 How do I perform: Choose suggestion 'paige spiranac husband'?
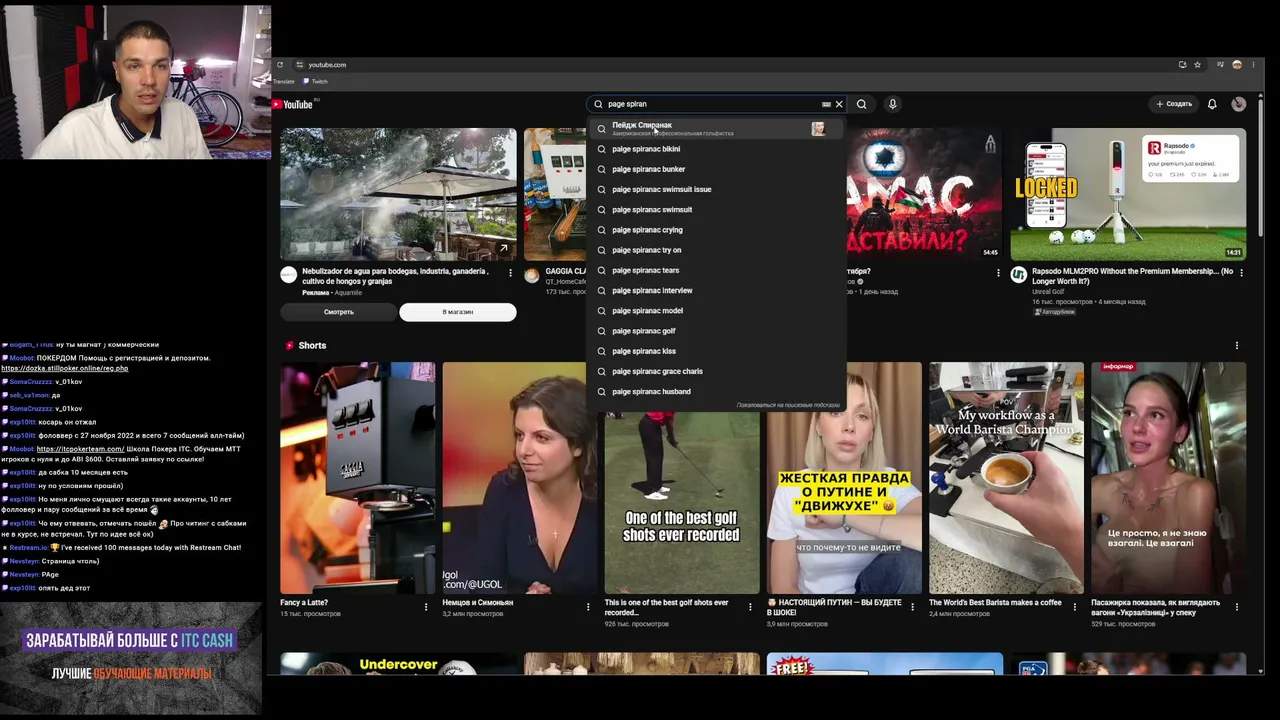715,392
